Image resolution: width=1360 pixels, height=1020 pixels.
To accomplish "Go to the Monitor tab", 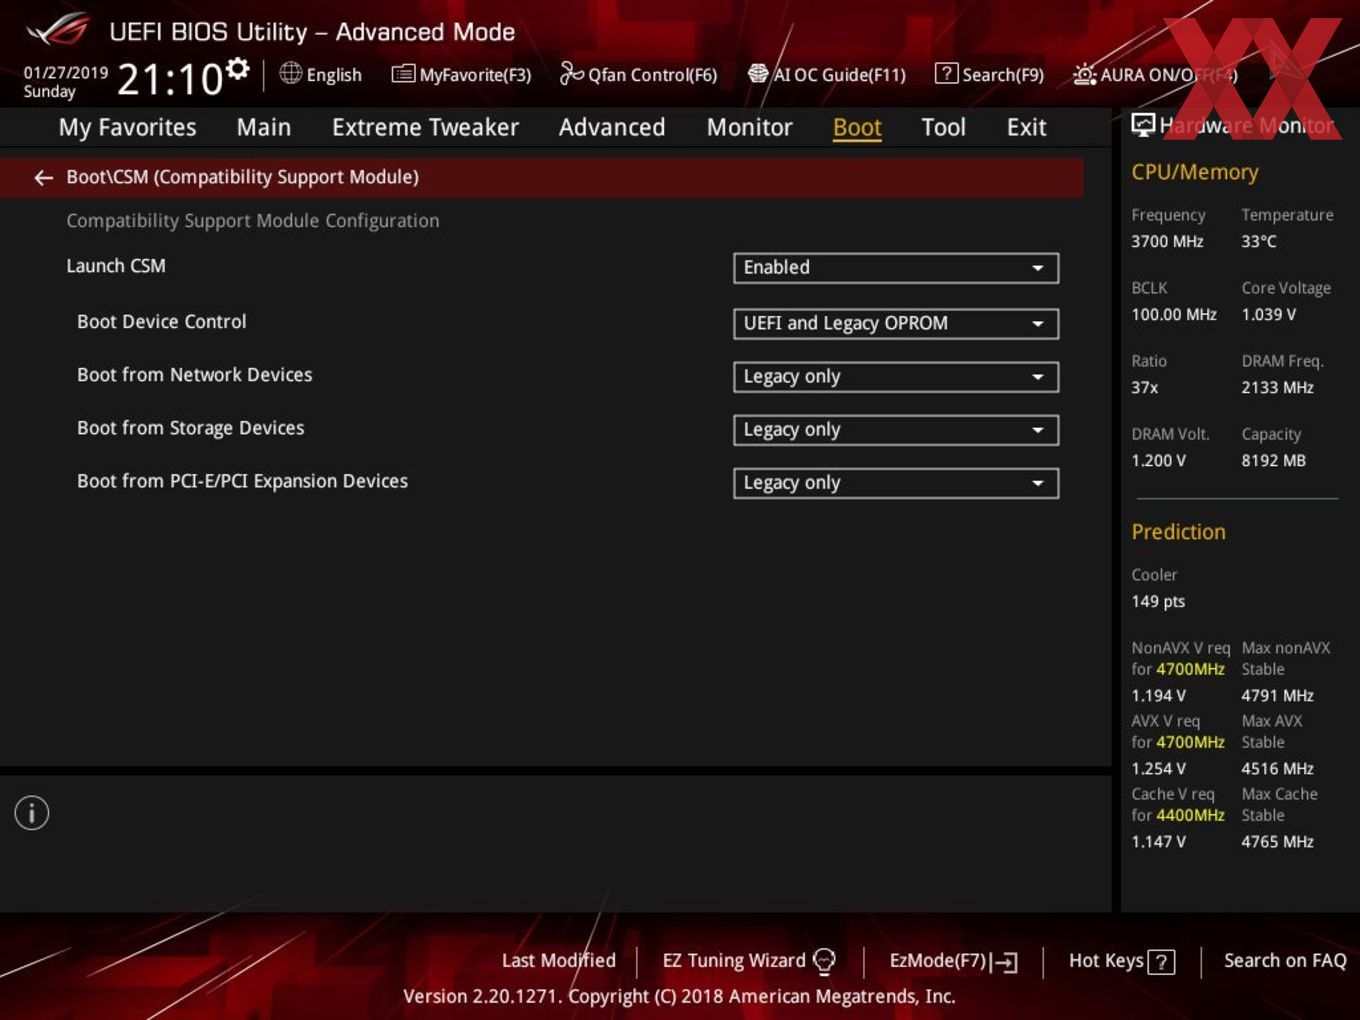I will pyautogui.click(x=749, y=128).
